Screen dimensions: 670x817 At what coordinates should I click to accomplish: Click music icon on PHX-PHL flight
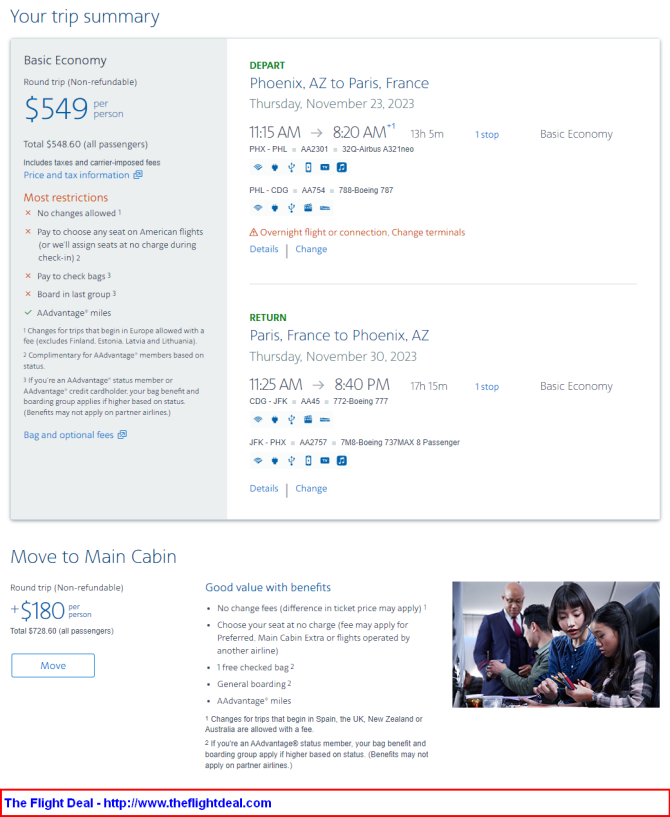[x=342, y=167]
